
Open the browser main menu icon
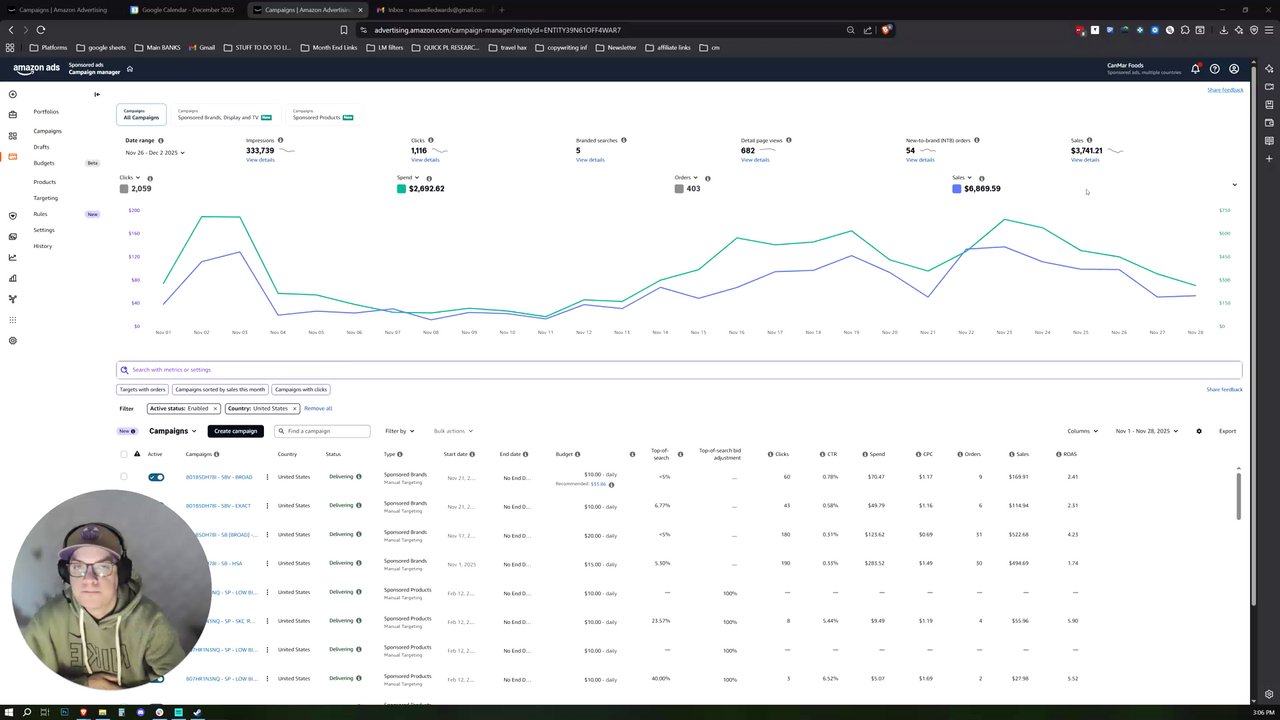(x=1270, y=30)
